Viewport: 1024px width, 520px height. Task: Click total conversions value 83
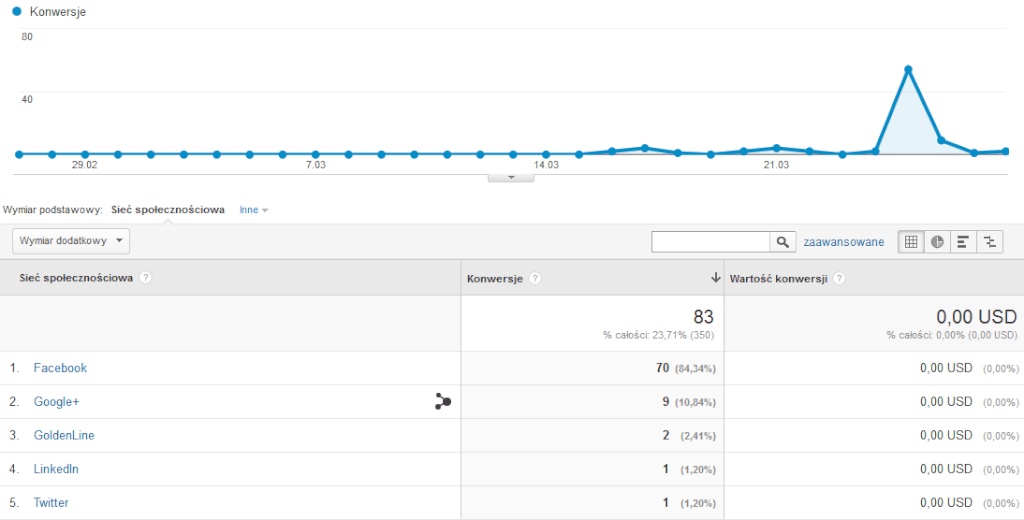703,317
